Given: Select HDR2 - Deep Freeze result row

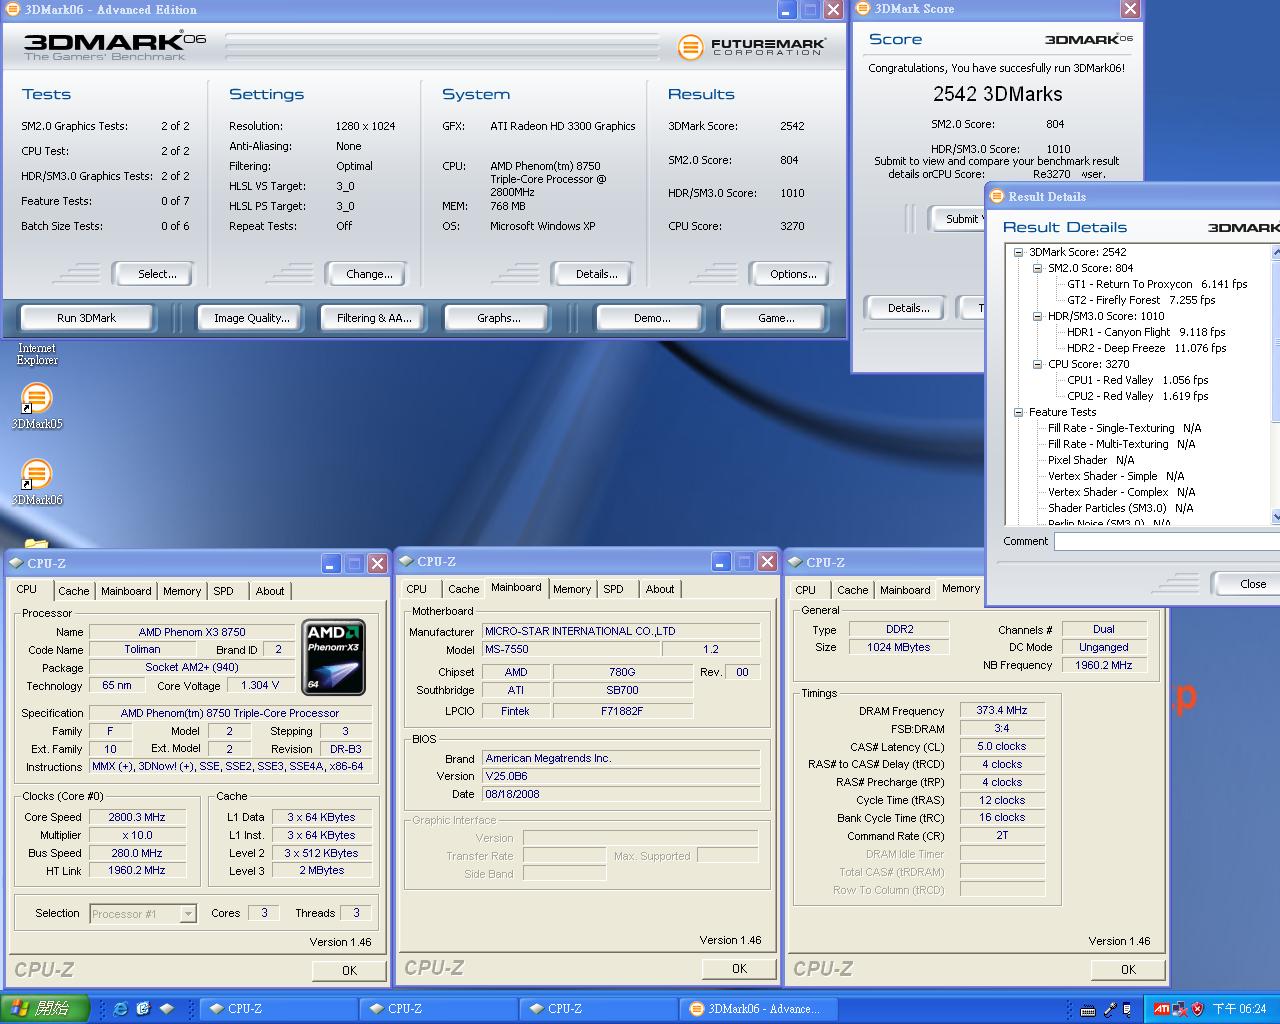Looking at the screenshot, I should click(x=1146, y=348).
